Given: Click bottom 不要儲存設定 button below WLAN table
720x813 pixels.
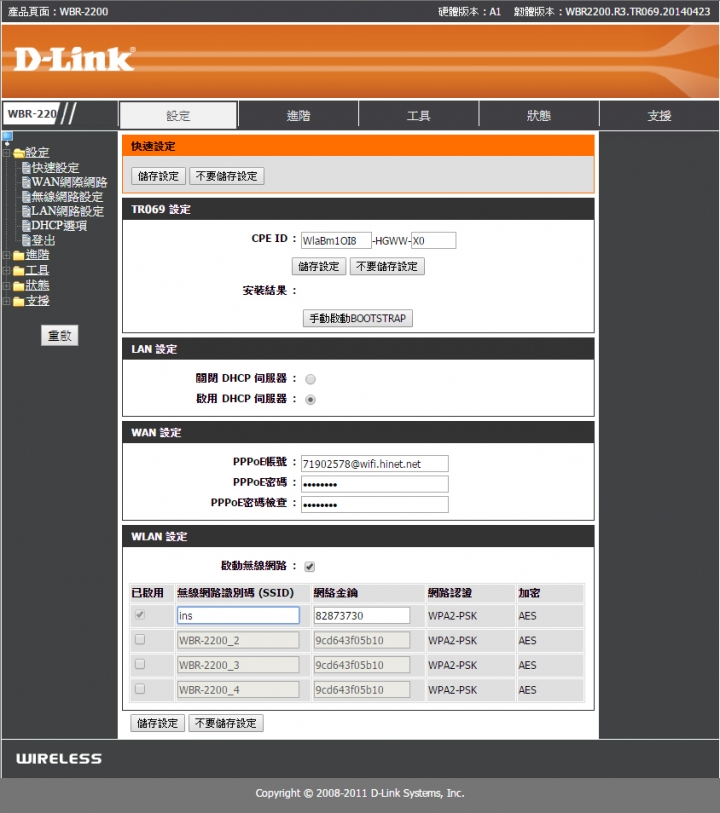Looking at the screenshot, I should click(226, 723).
